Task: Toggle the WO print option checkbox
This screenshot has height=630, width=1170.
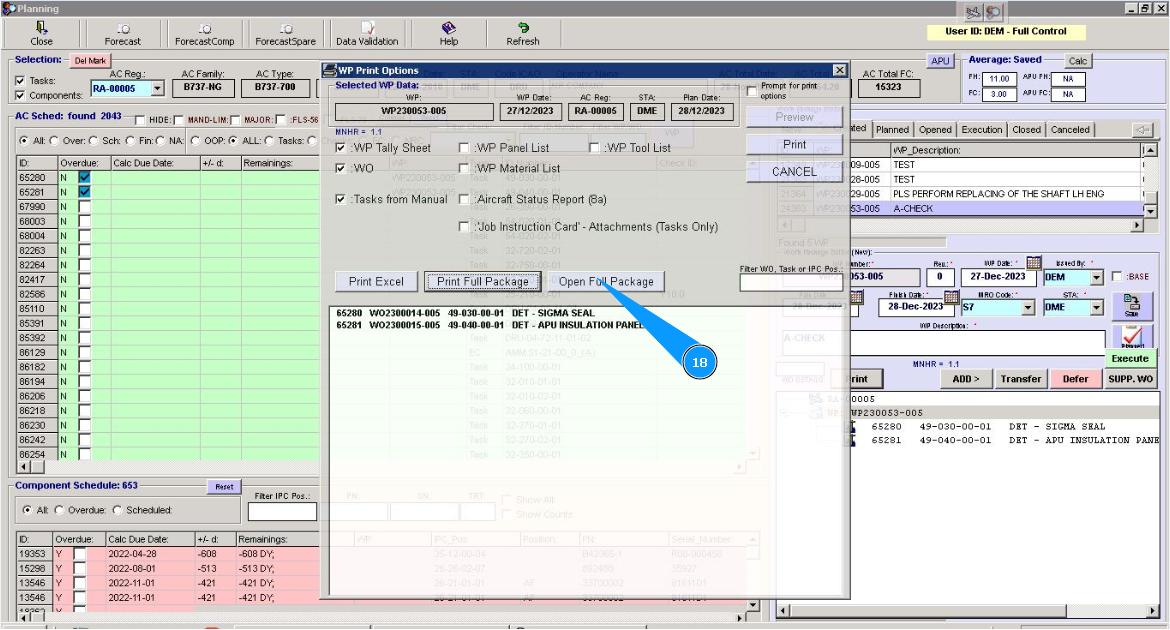Action: coord(340,168)
